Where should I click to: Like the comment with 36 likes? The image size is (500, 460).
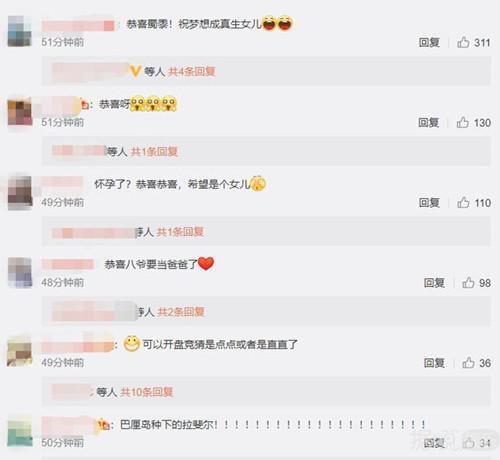pos(468,362)
